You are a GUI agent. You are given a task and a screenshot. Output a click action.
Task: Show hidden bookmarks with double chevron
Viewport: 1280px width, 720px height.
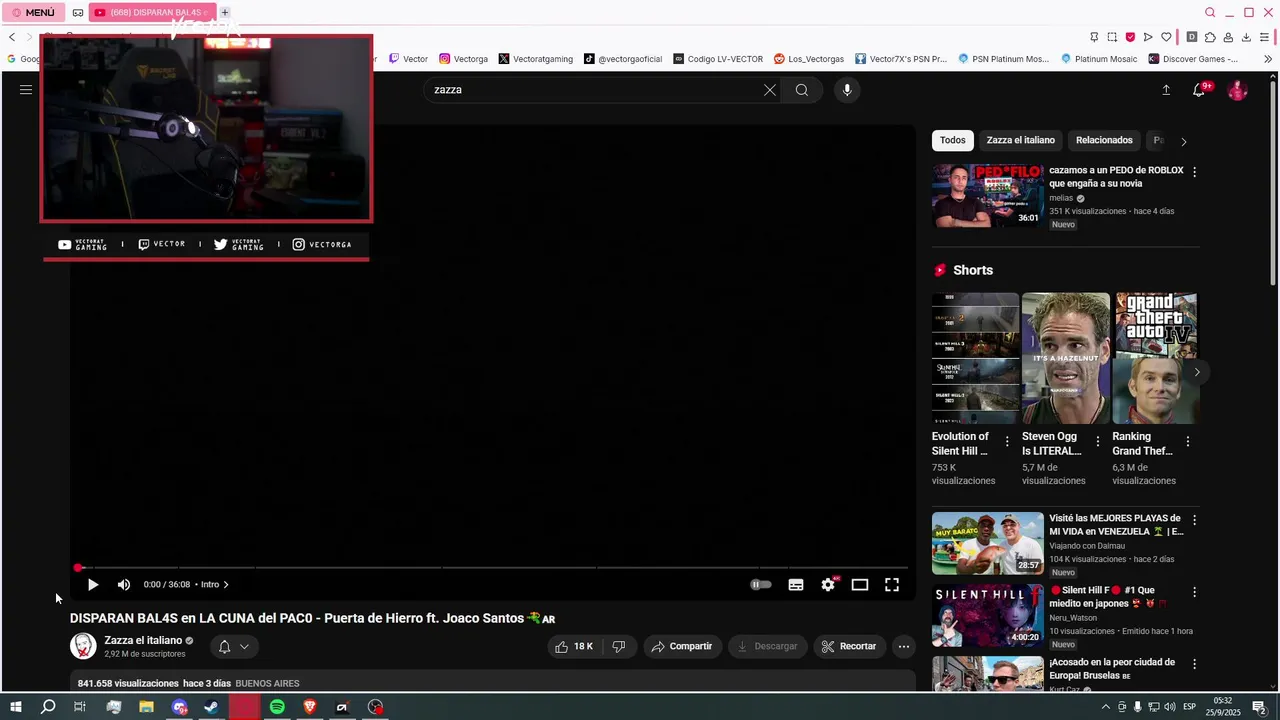click(1268, 59)
